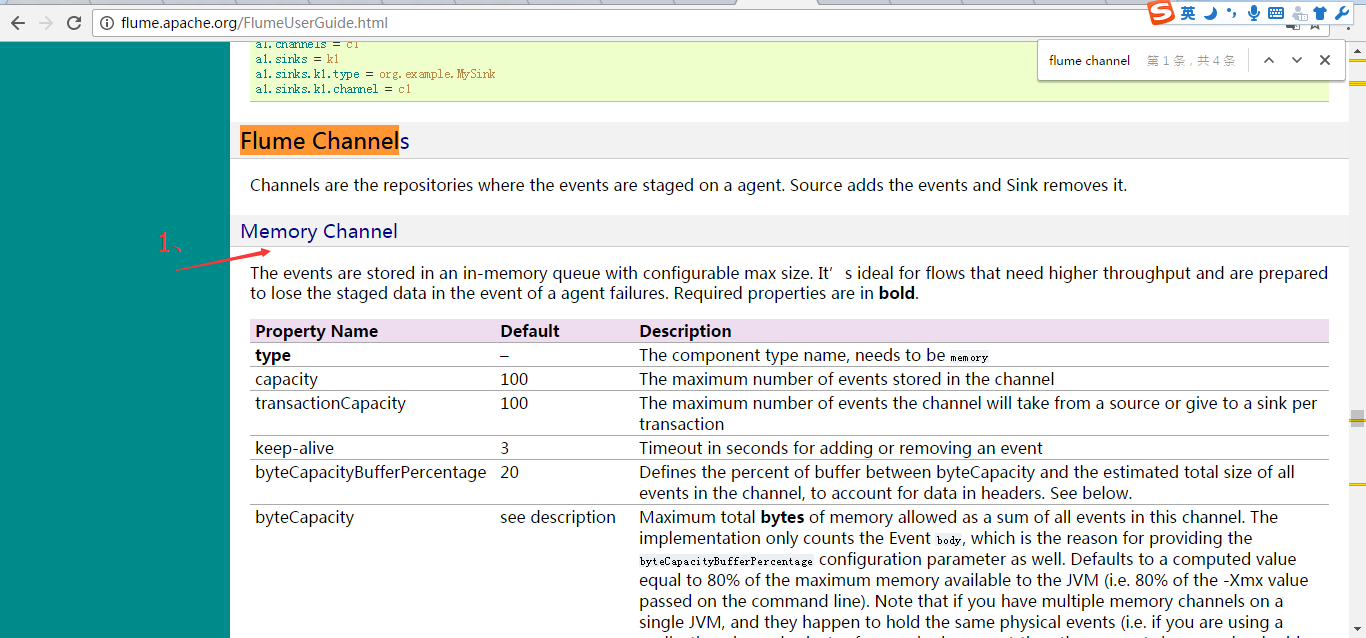Click the 'Channels are the repositories' paragraph
Viewport: 1366px width, 638px height.
[688, 185]
